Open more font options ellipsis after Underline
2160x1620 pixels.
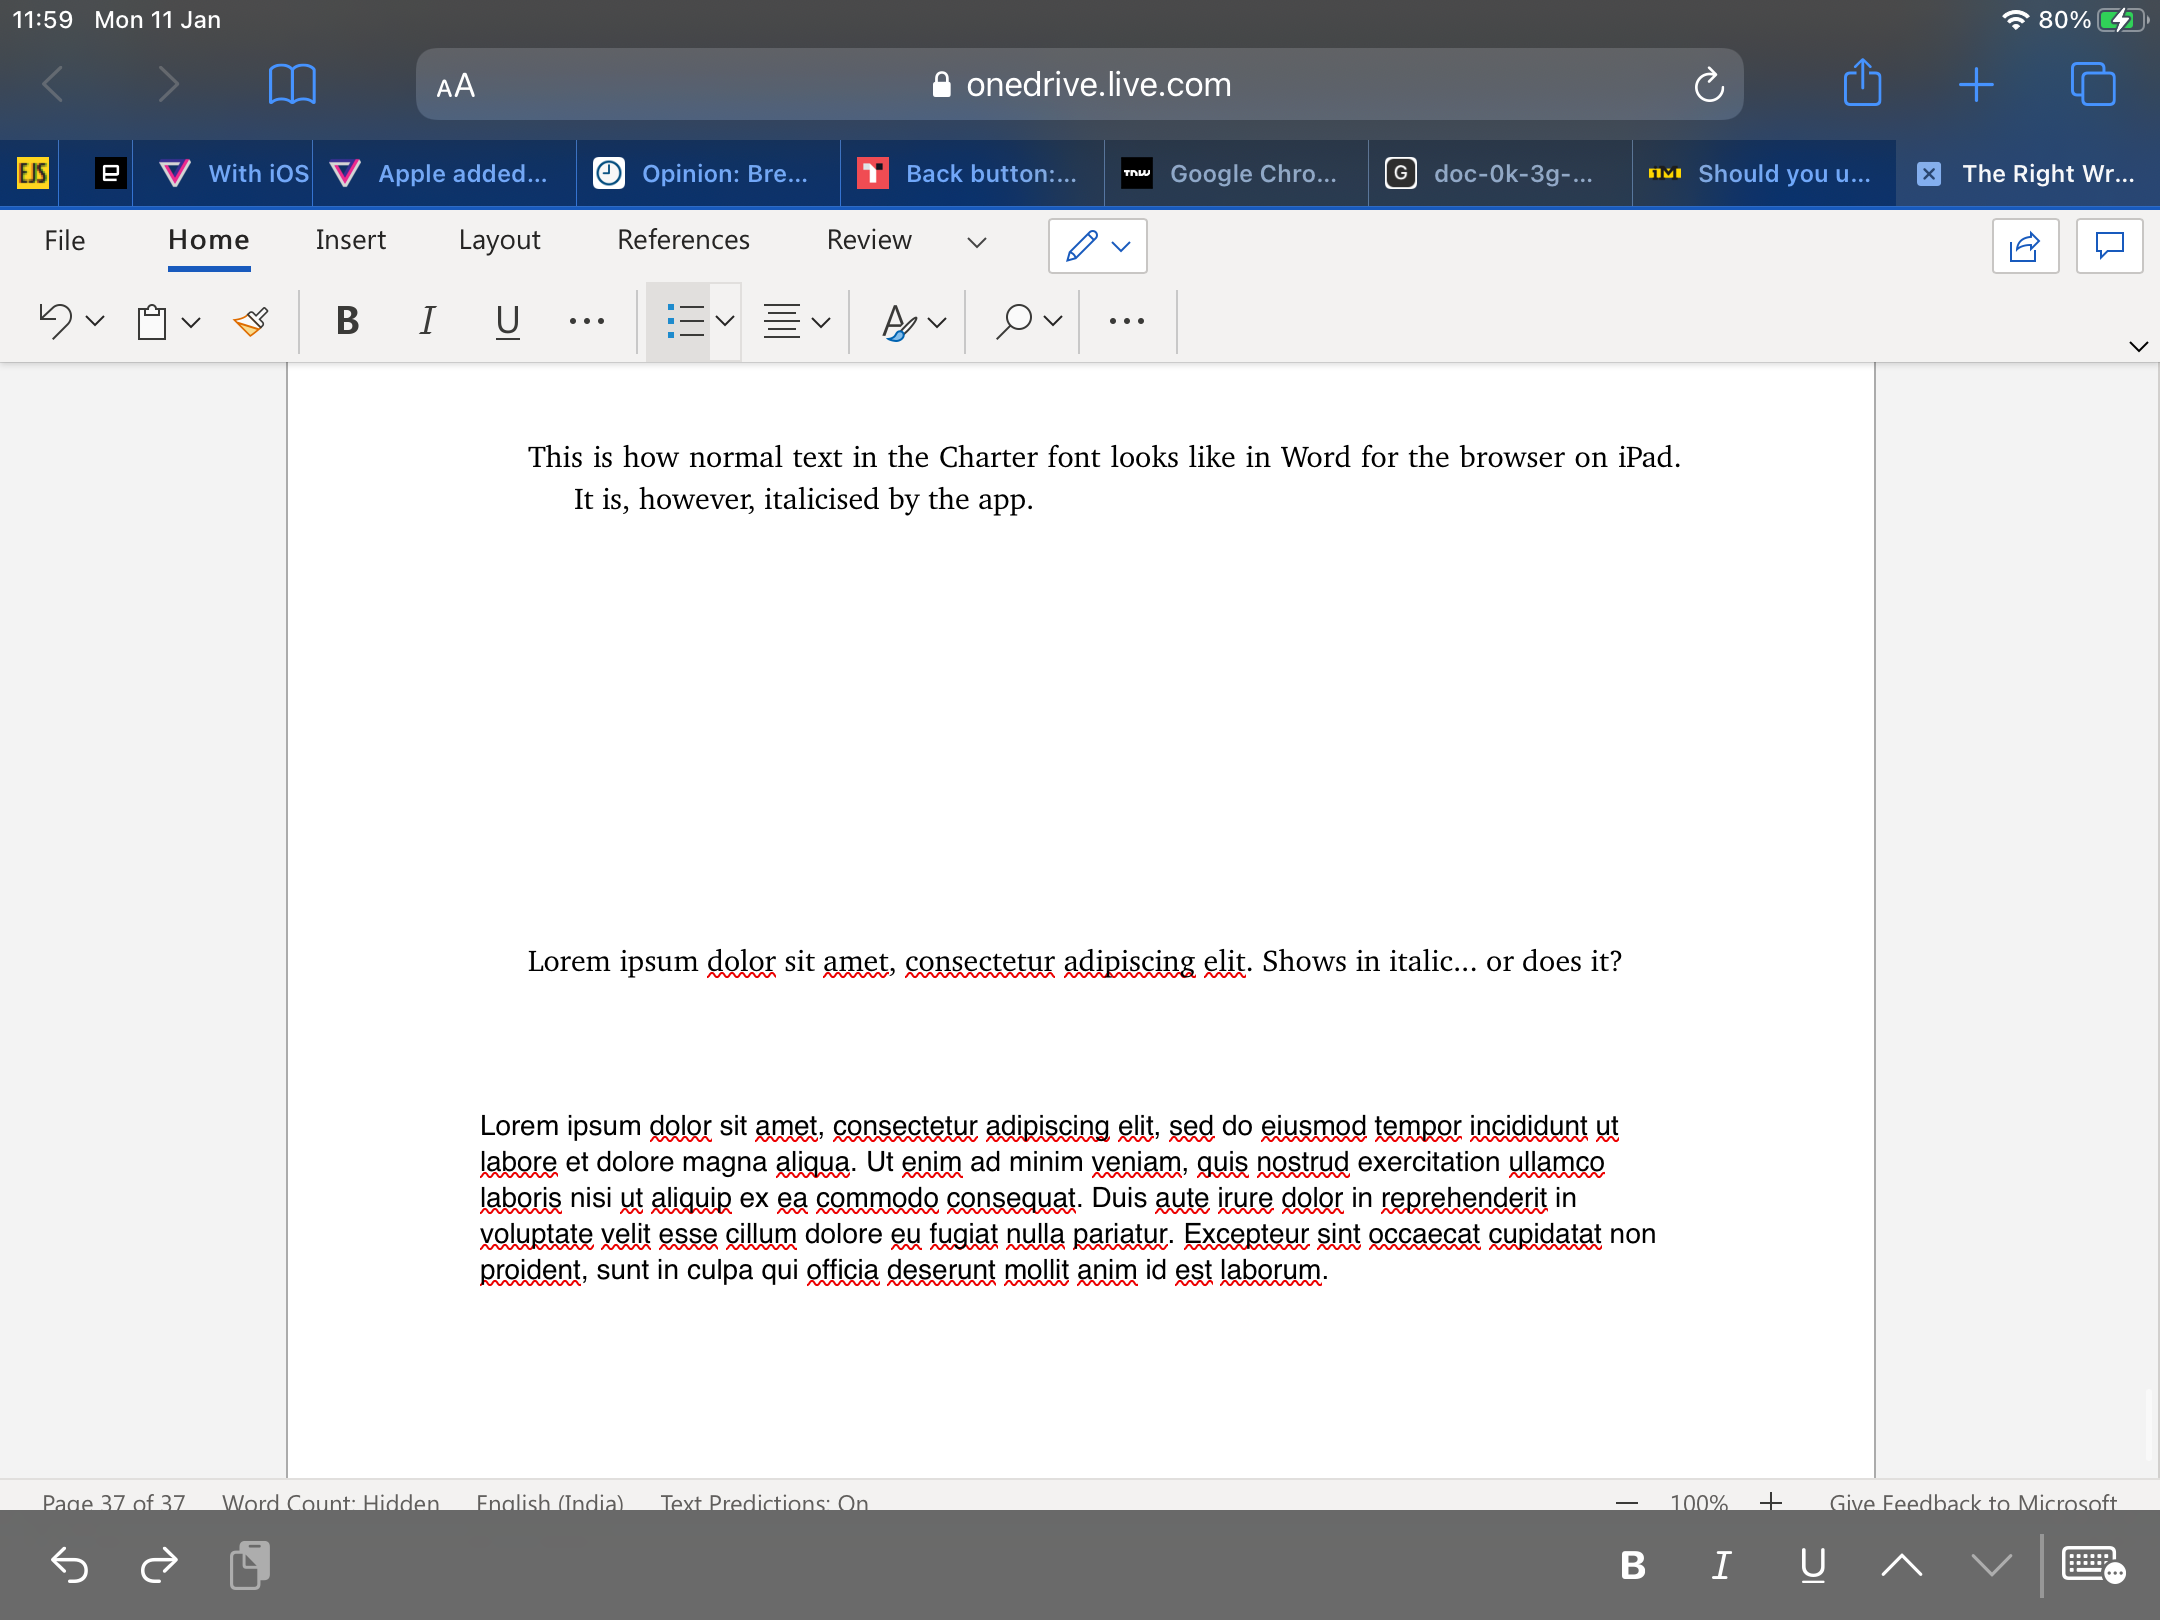coord(587,321)
